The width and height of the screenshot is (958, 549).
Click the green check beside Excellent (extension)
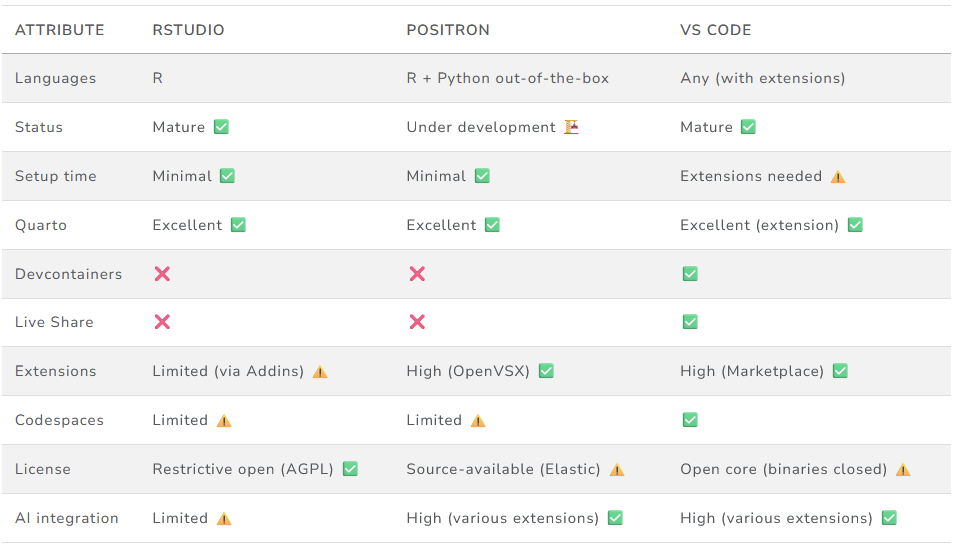(855, 225)
